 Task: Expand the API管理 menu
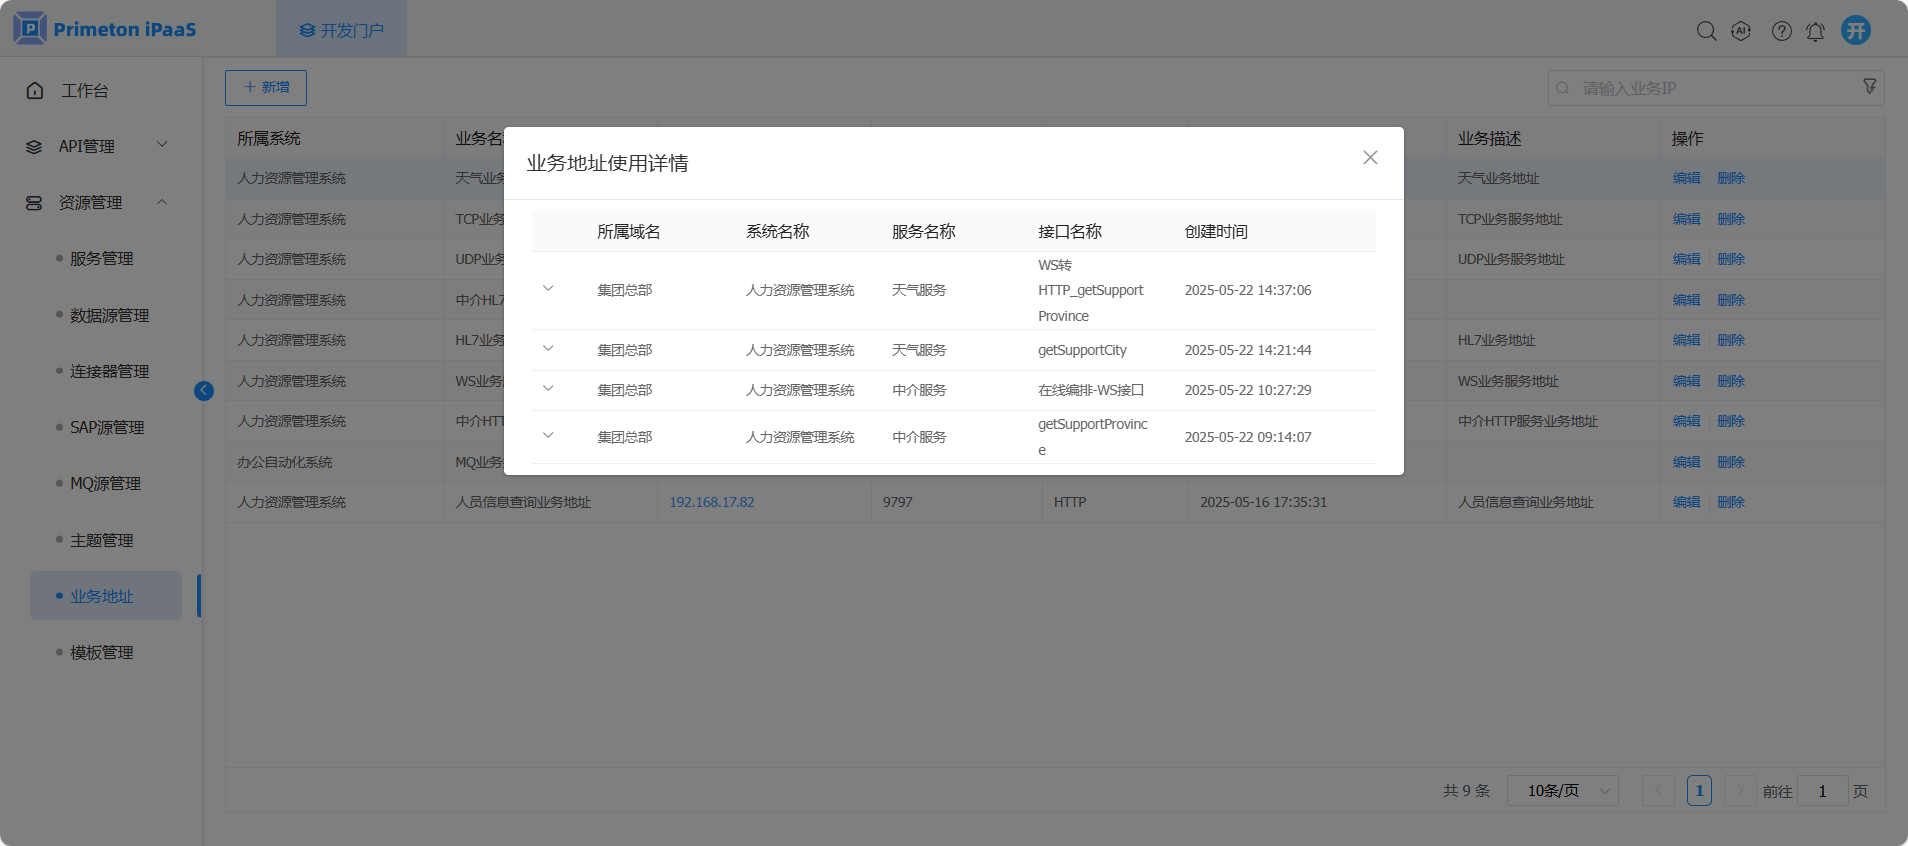pos(96,146)
